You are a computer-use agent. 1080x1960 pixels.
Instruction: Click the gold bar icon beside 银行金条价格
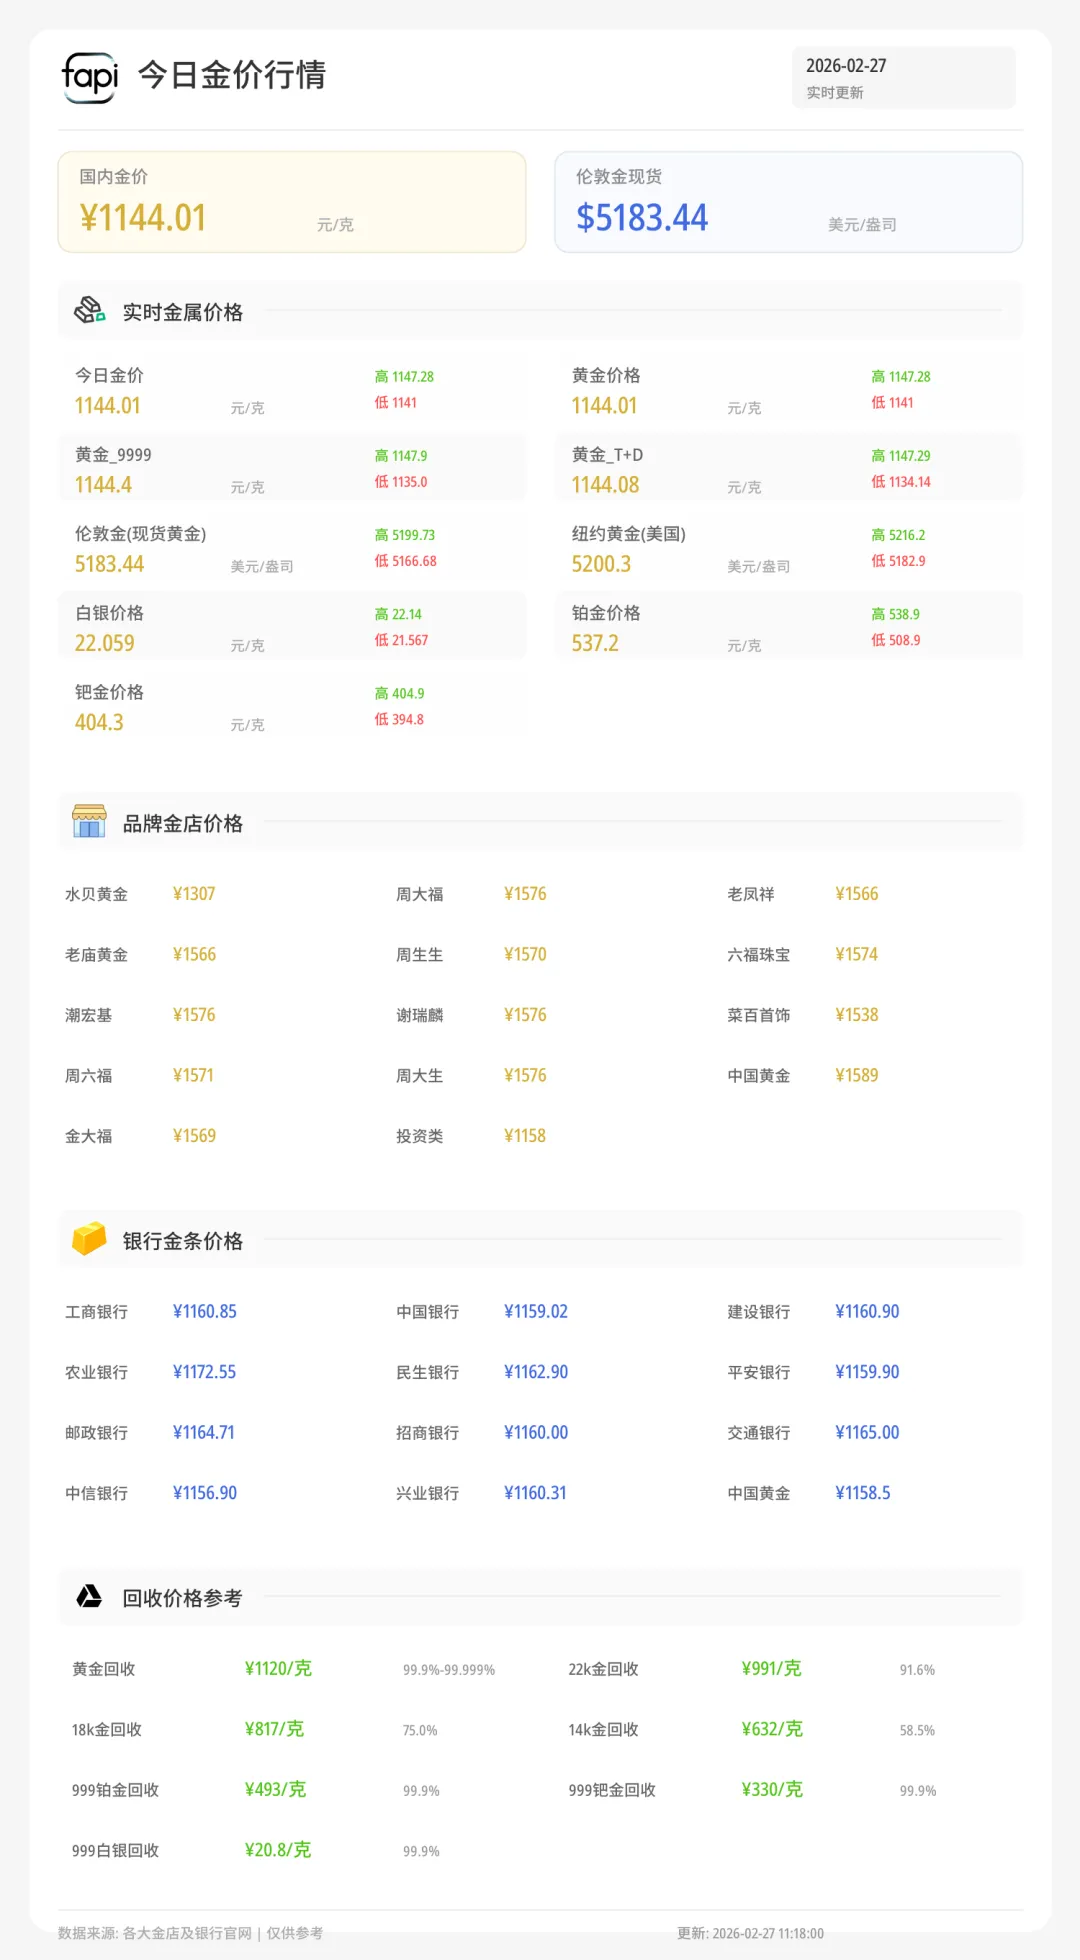89,1239
